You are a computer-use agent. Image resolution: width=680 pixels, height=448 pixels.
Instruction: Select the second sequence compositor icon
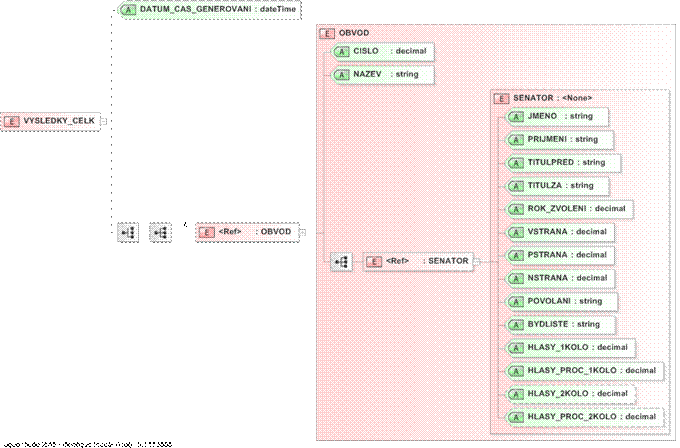point(160,232)
